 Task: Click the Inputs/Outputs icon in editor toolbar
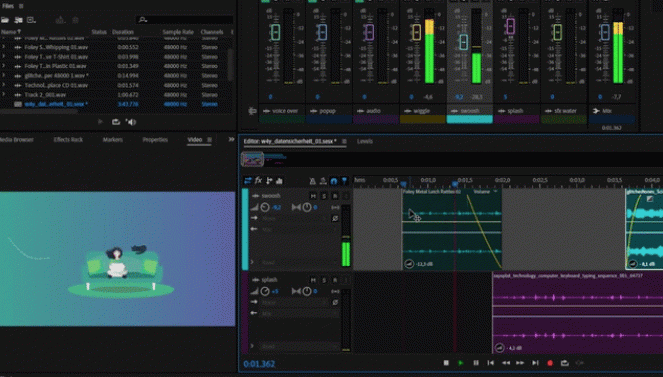[248, 181]
